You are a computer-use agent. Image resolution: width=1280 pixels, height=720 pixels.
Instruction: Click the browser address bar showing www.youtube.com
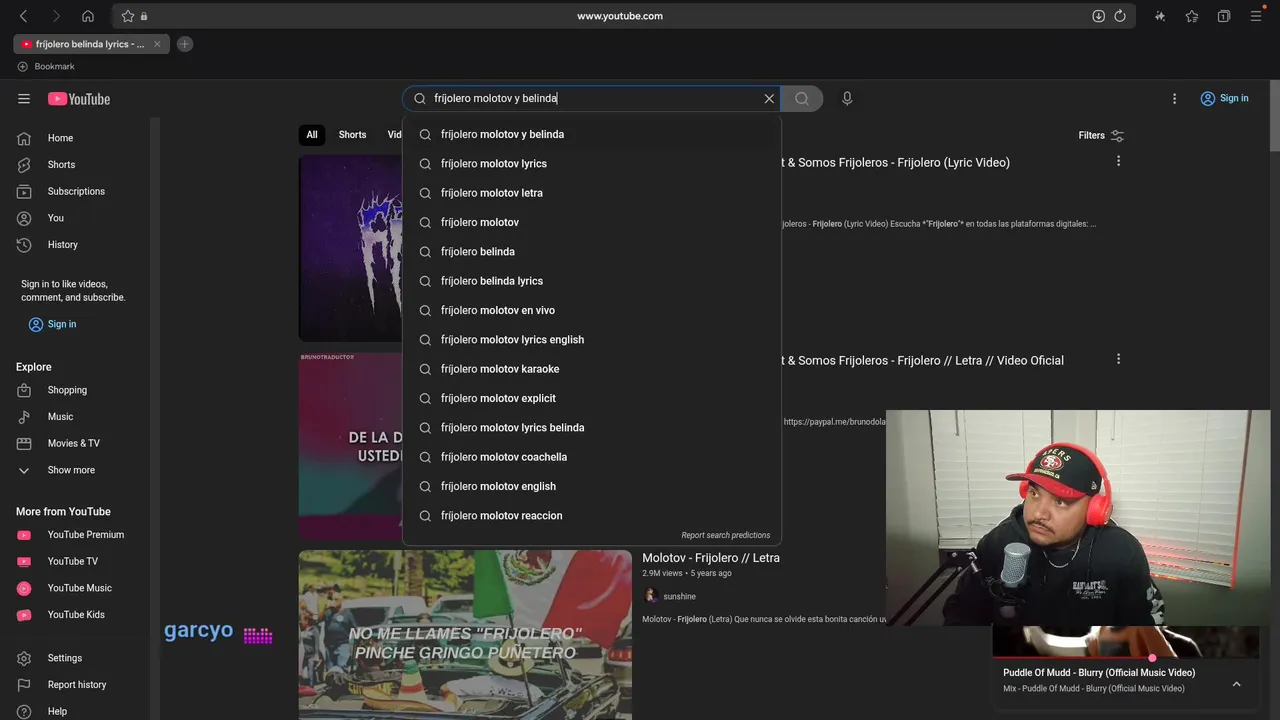[x=619, y=16]
